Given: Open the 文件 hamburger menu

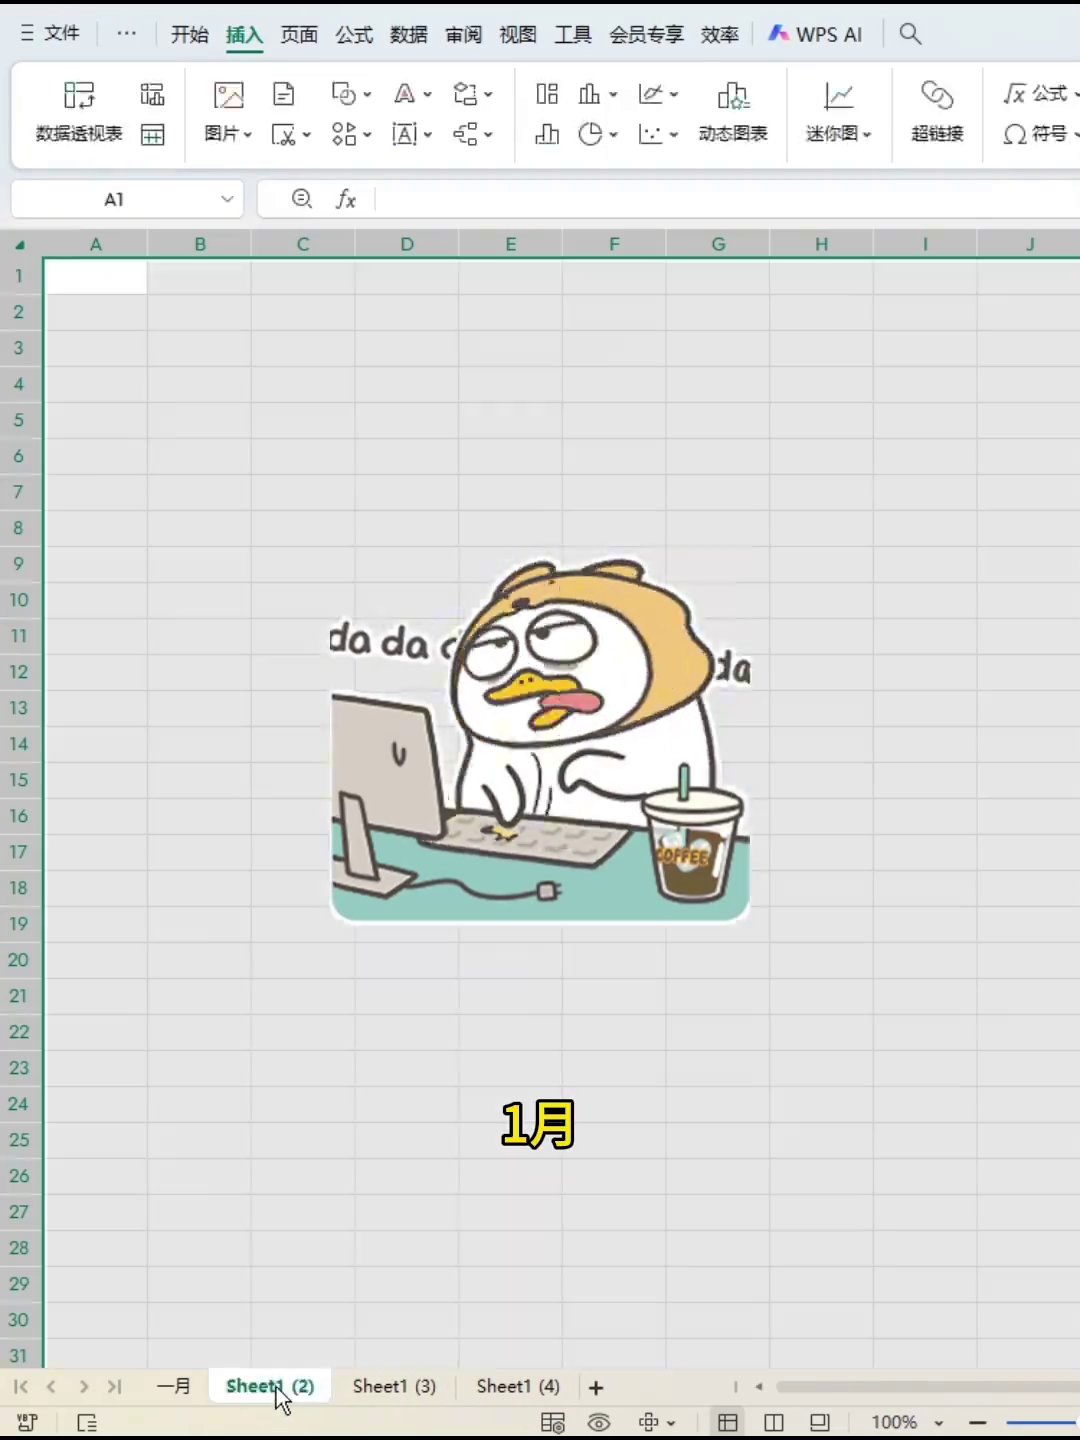Looking at the screenshot, I should [x=50, y=34].
